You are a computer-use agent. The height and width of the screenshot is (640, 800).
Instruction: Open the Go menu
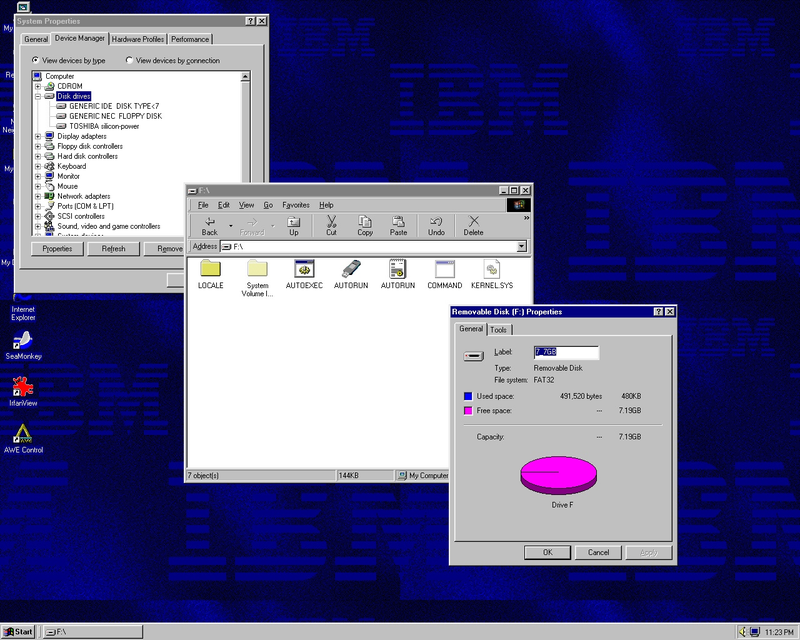pyautogui.click(x=268, y=205)
